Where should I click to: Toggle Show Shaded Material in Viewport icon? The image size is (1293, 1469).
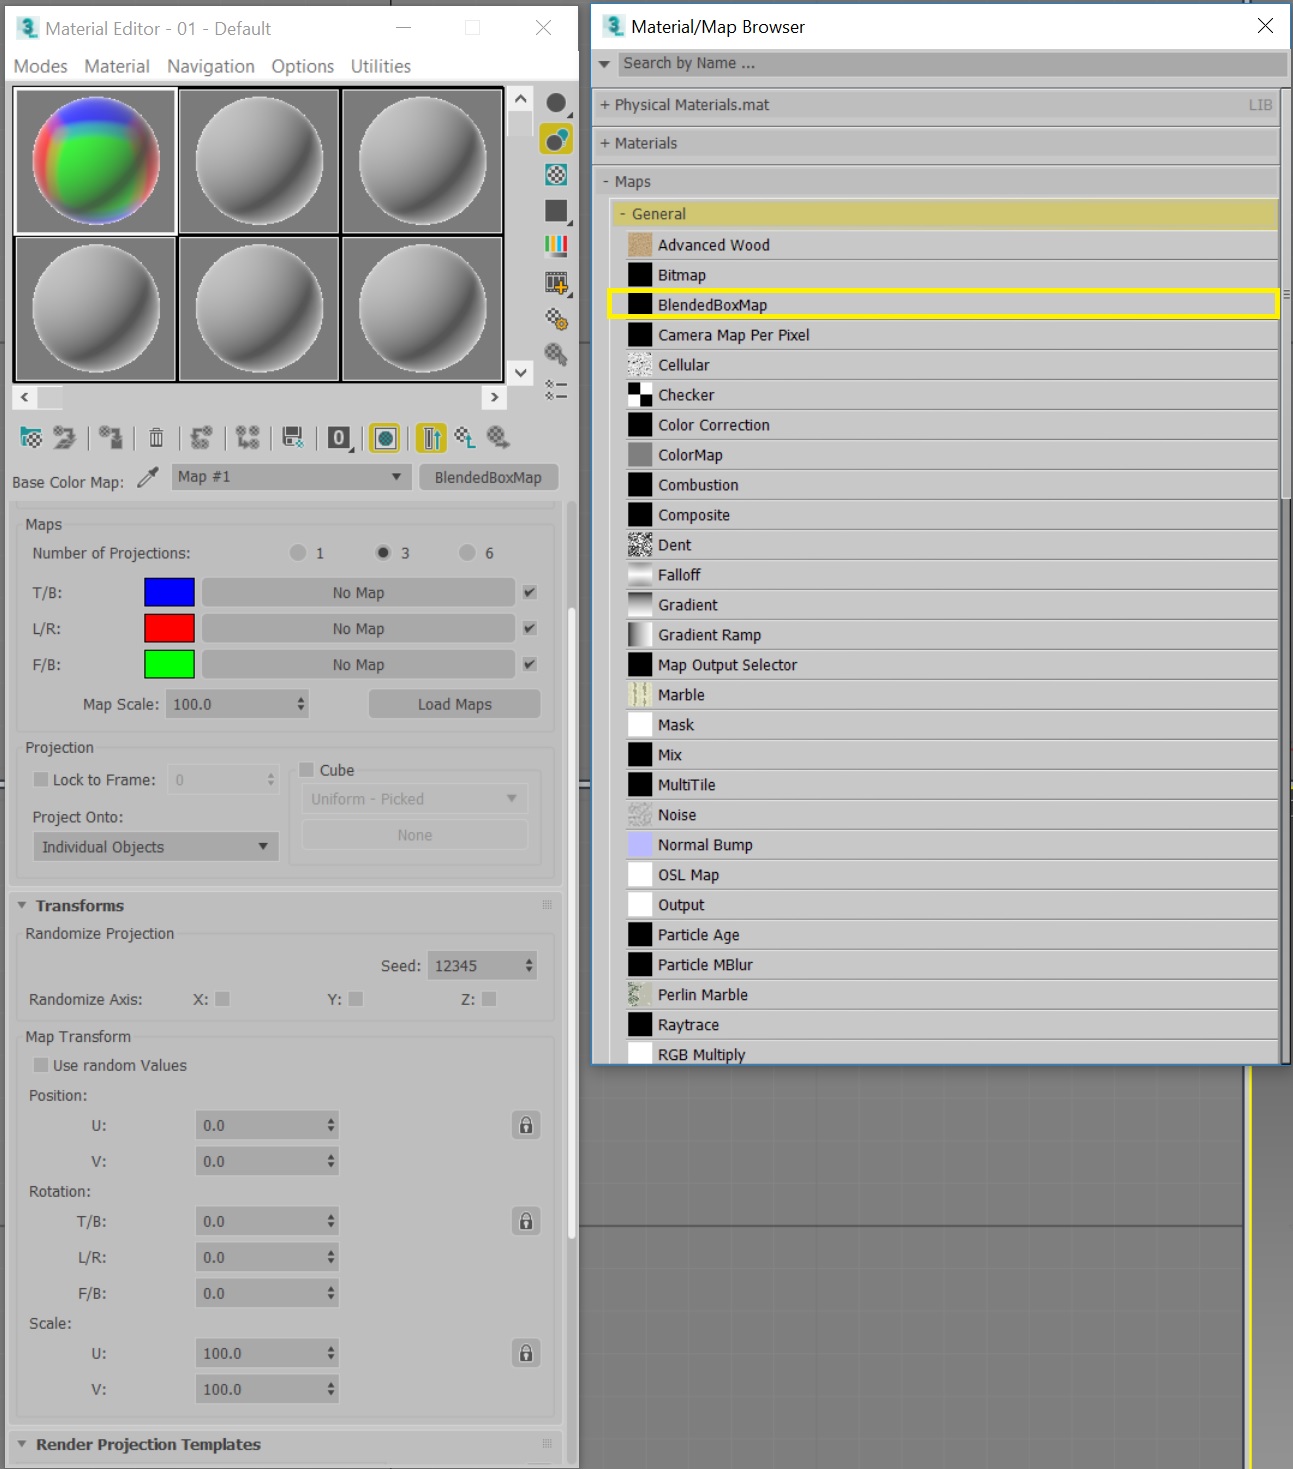click(385, 438)
